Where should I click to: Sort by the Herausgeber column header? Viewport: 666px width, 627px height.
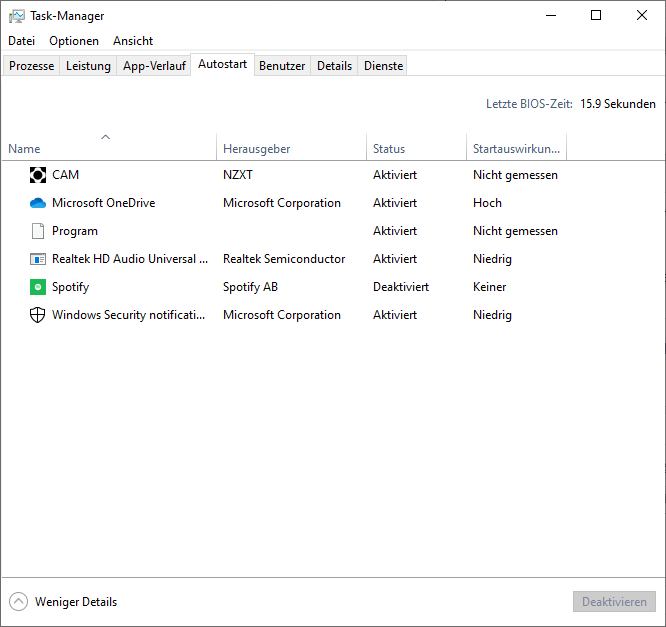point(291,147)
